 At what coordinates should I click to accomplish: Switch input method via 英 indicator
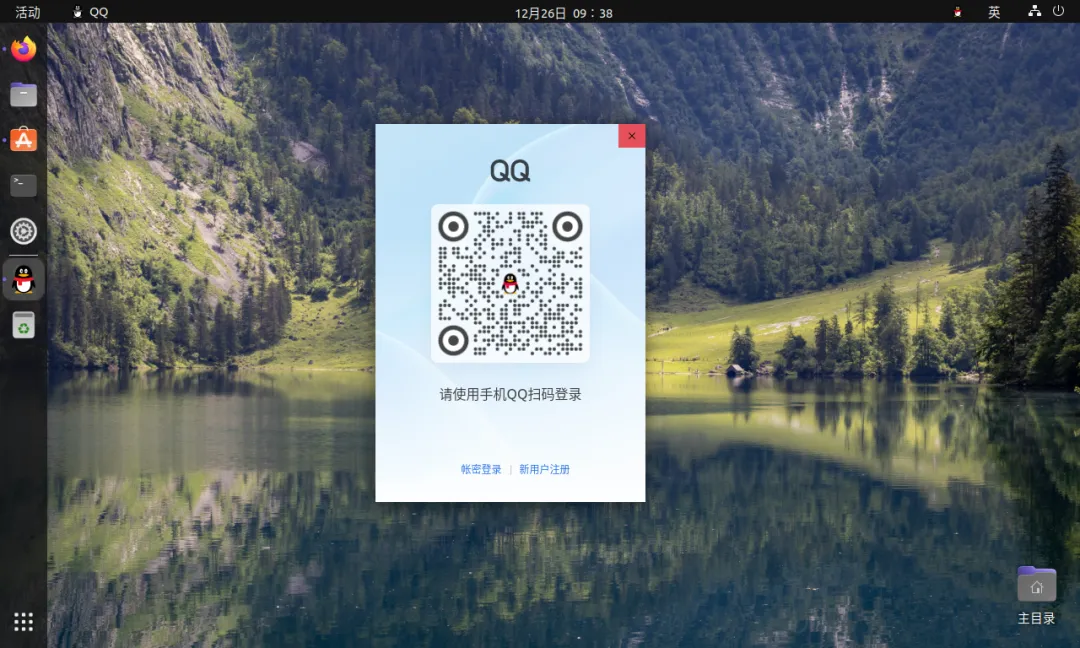pos(994,12)
